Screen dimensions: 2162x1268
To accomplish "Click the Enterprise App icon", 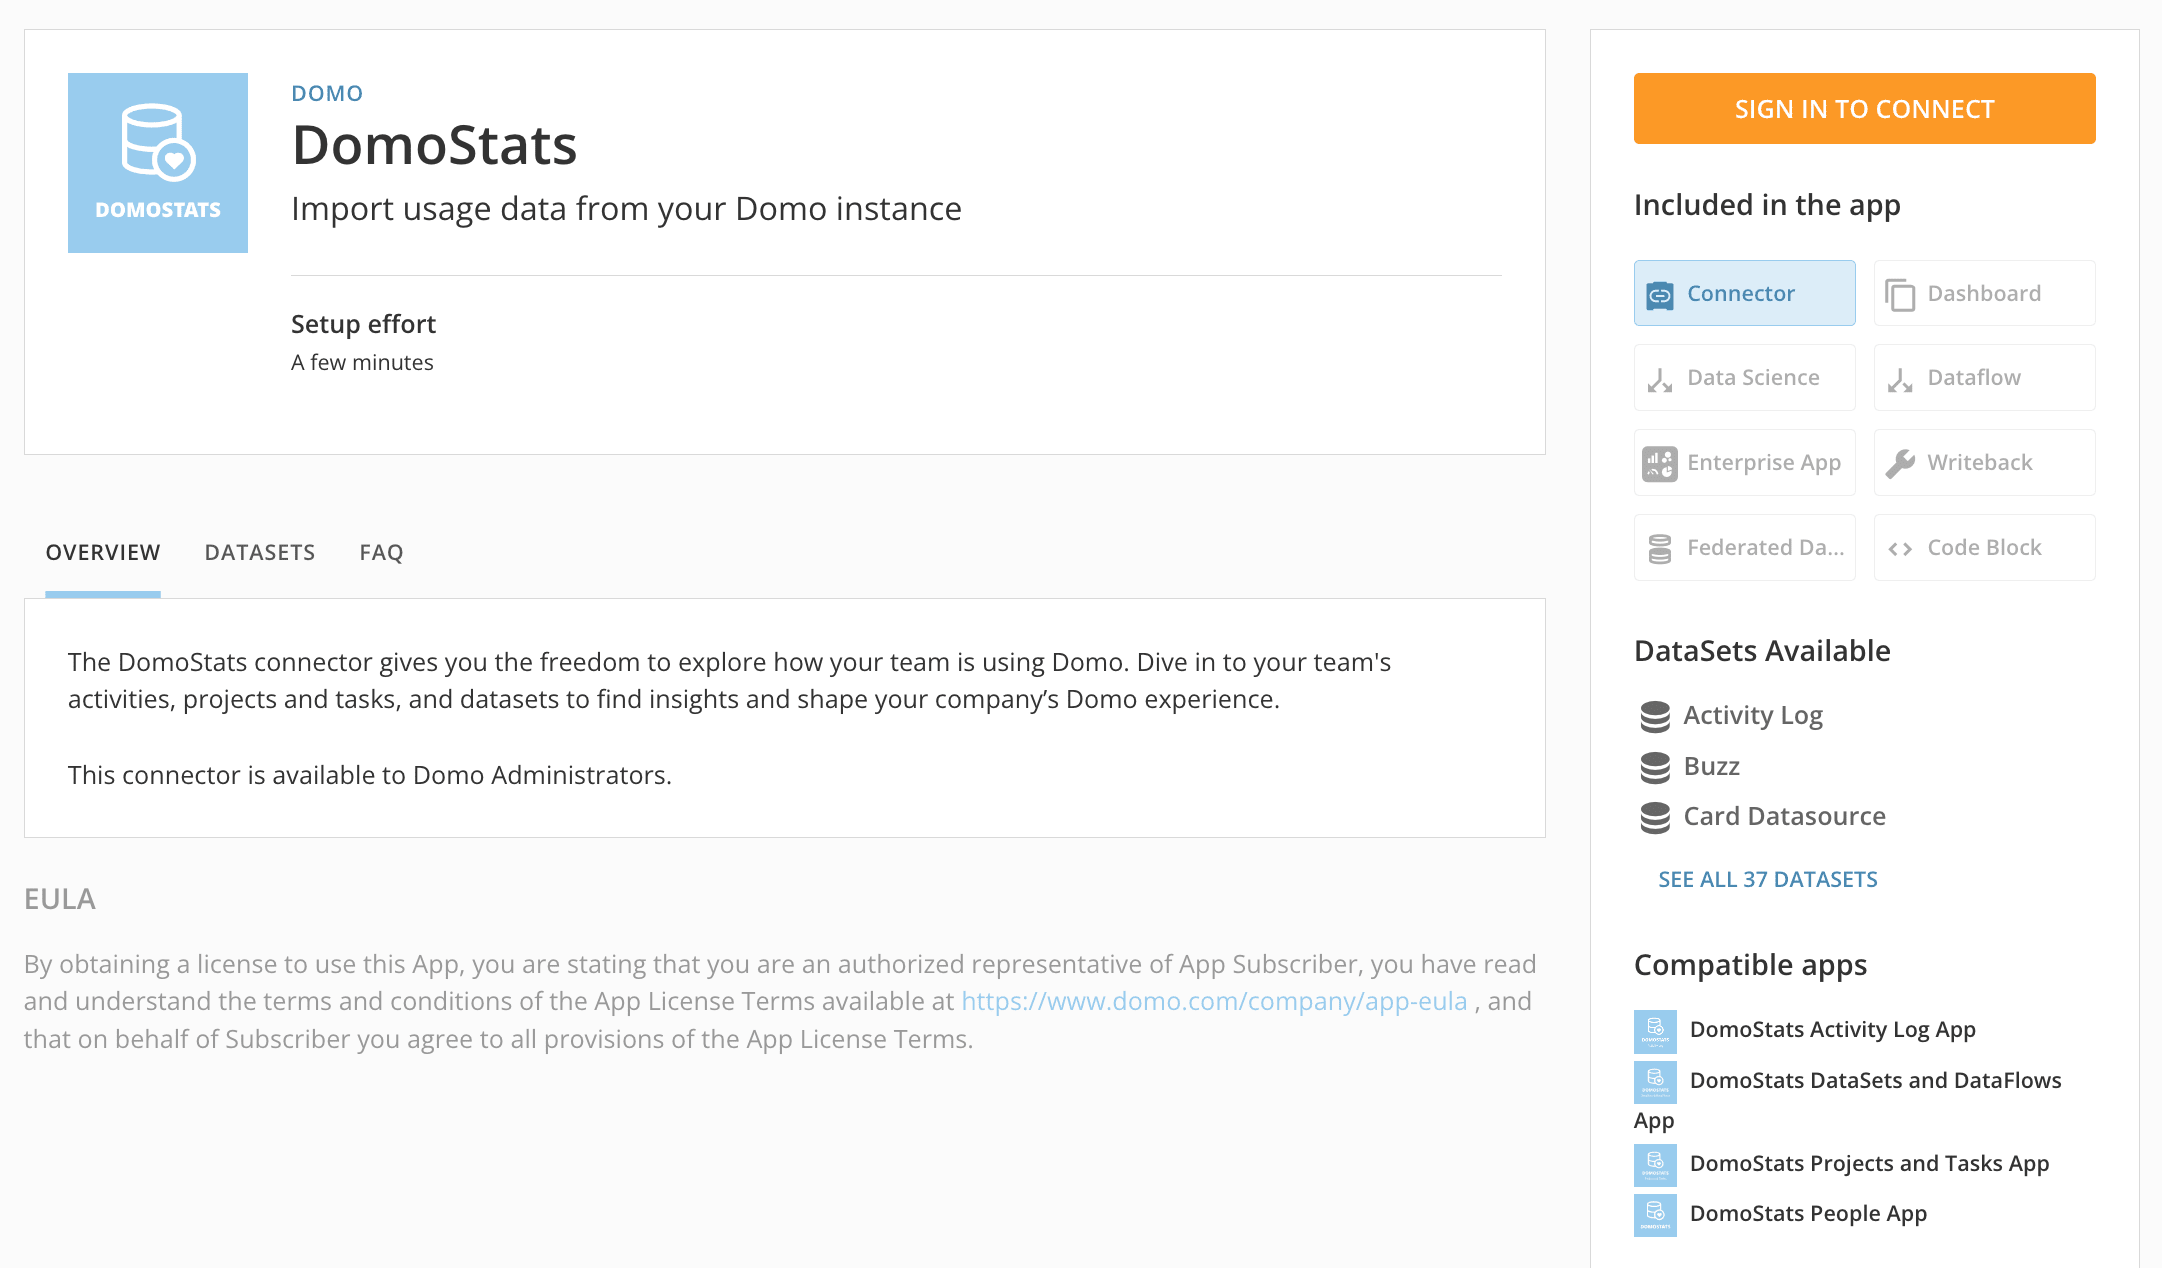I will click(x=1660, y=464).
